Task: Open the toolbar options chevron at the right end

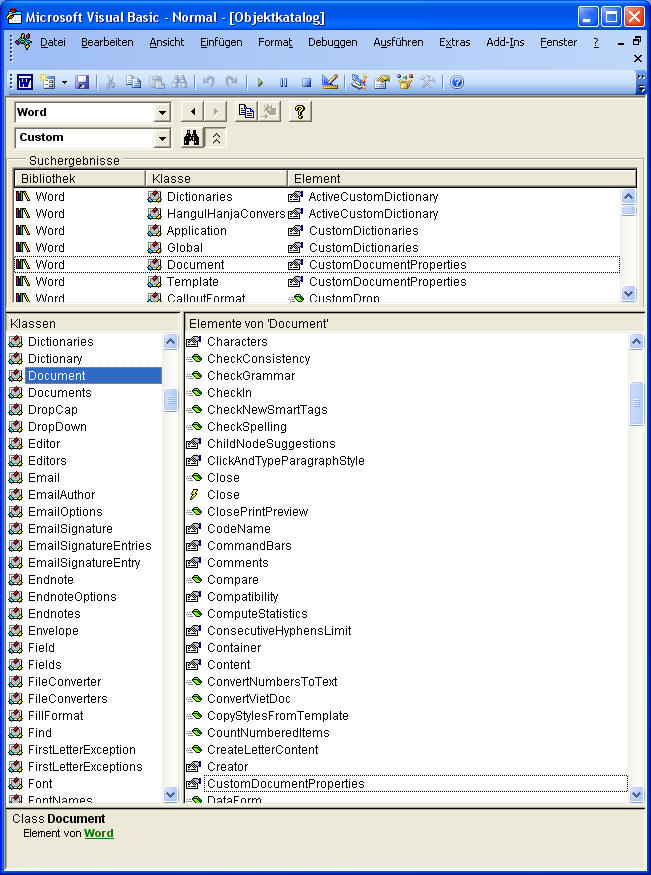Action: [642, 83]
